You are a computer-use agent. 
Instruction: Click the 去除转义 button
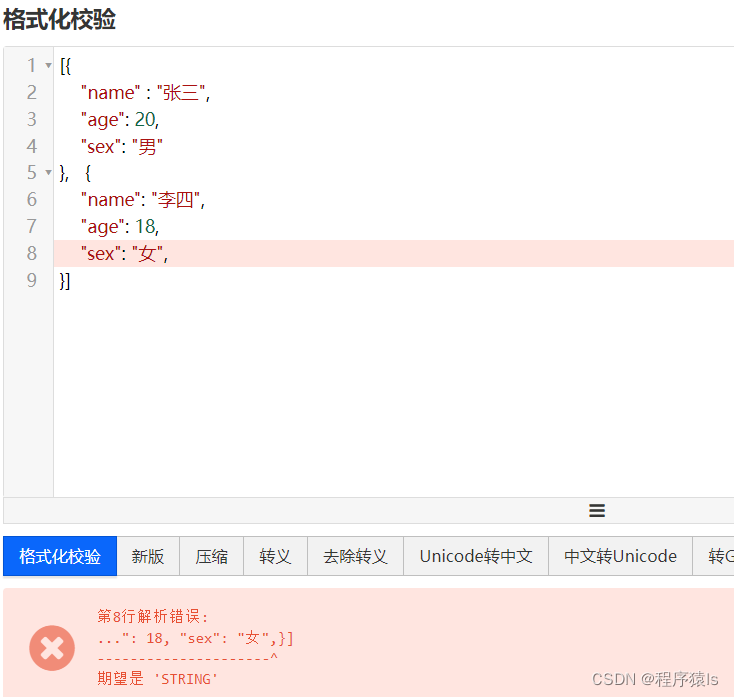point(355,556)
